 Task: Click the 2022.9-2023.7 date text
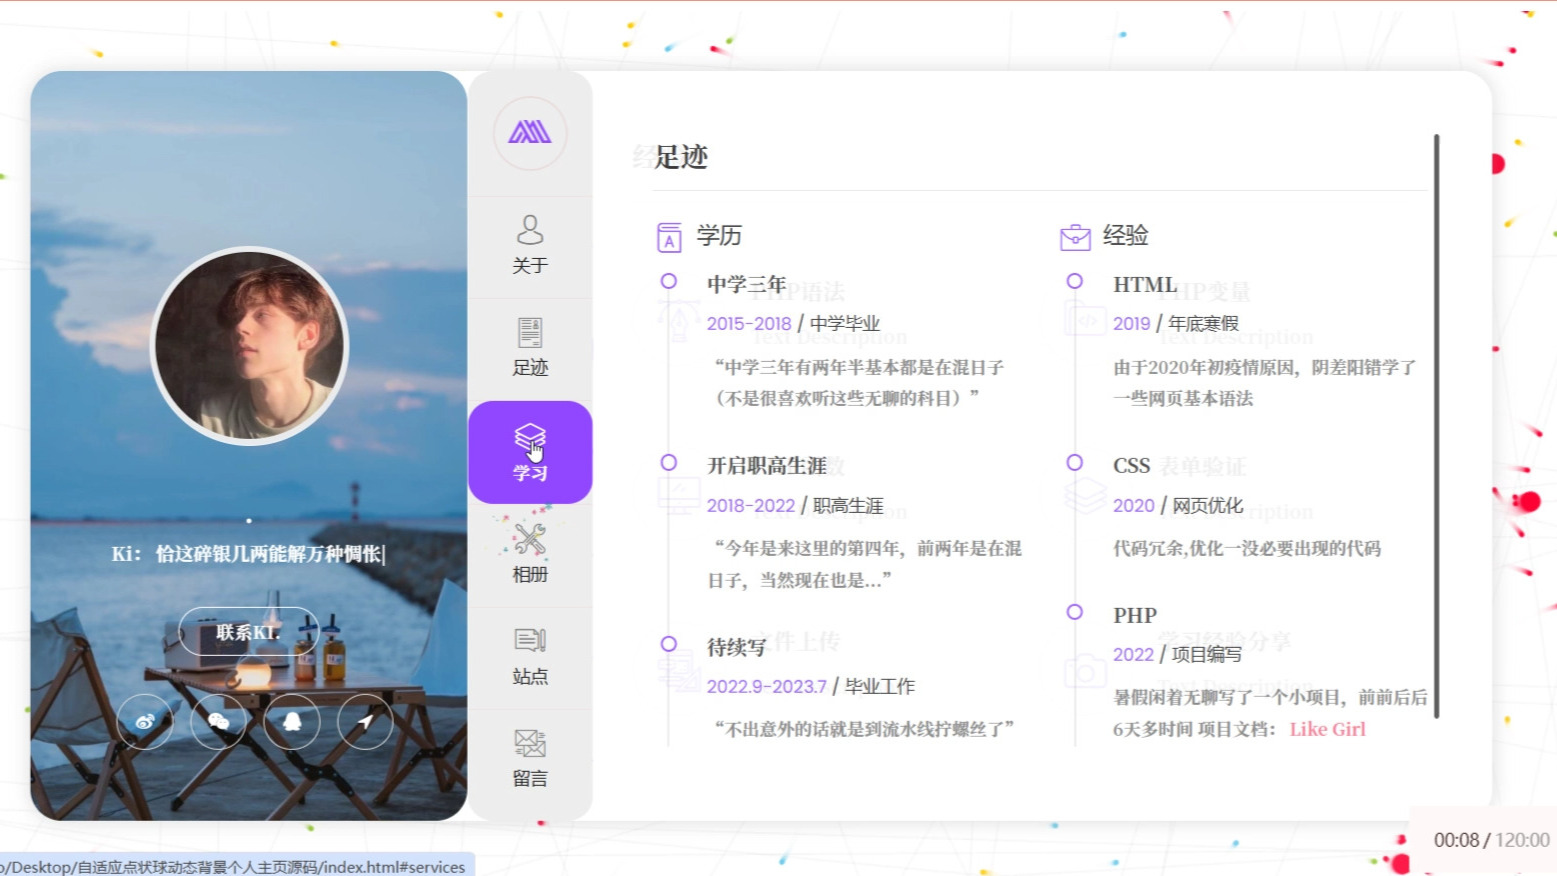click(767, 687)
